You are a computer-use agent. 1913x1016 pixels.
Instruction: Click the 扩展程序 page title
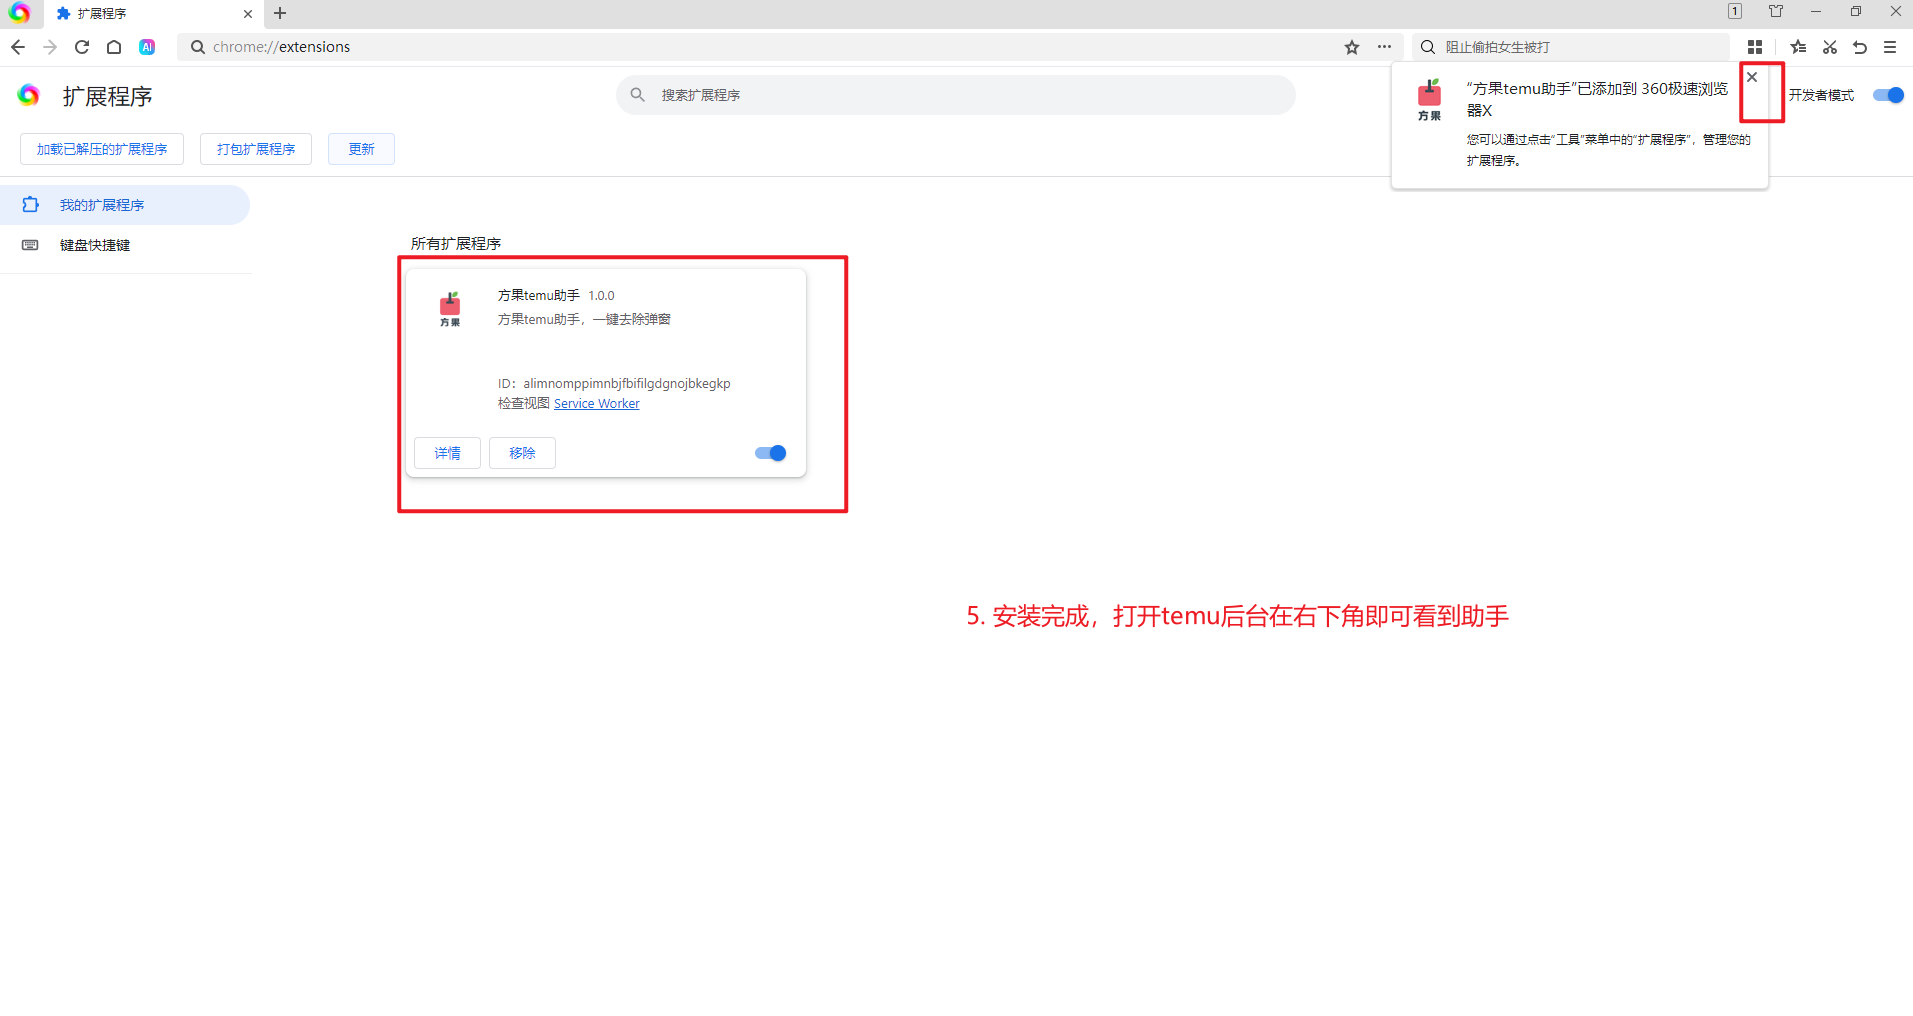[x=108, y=96]
